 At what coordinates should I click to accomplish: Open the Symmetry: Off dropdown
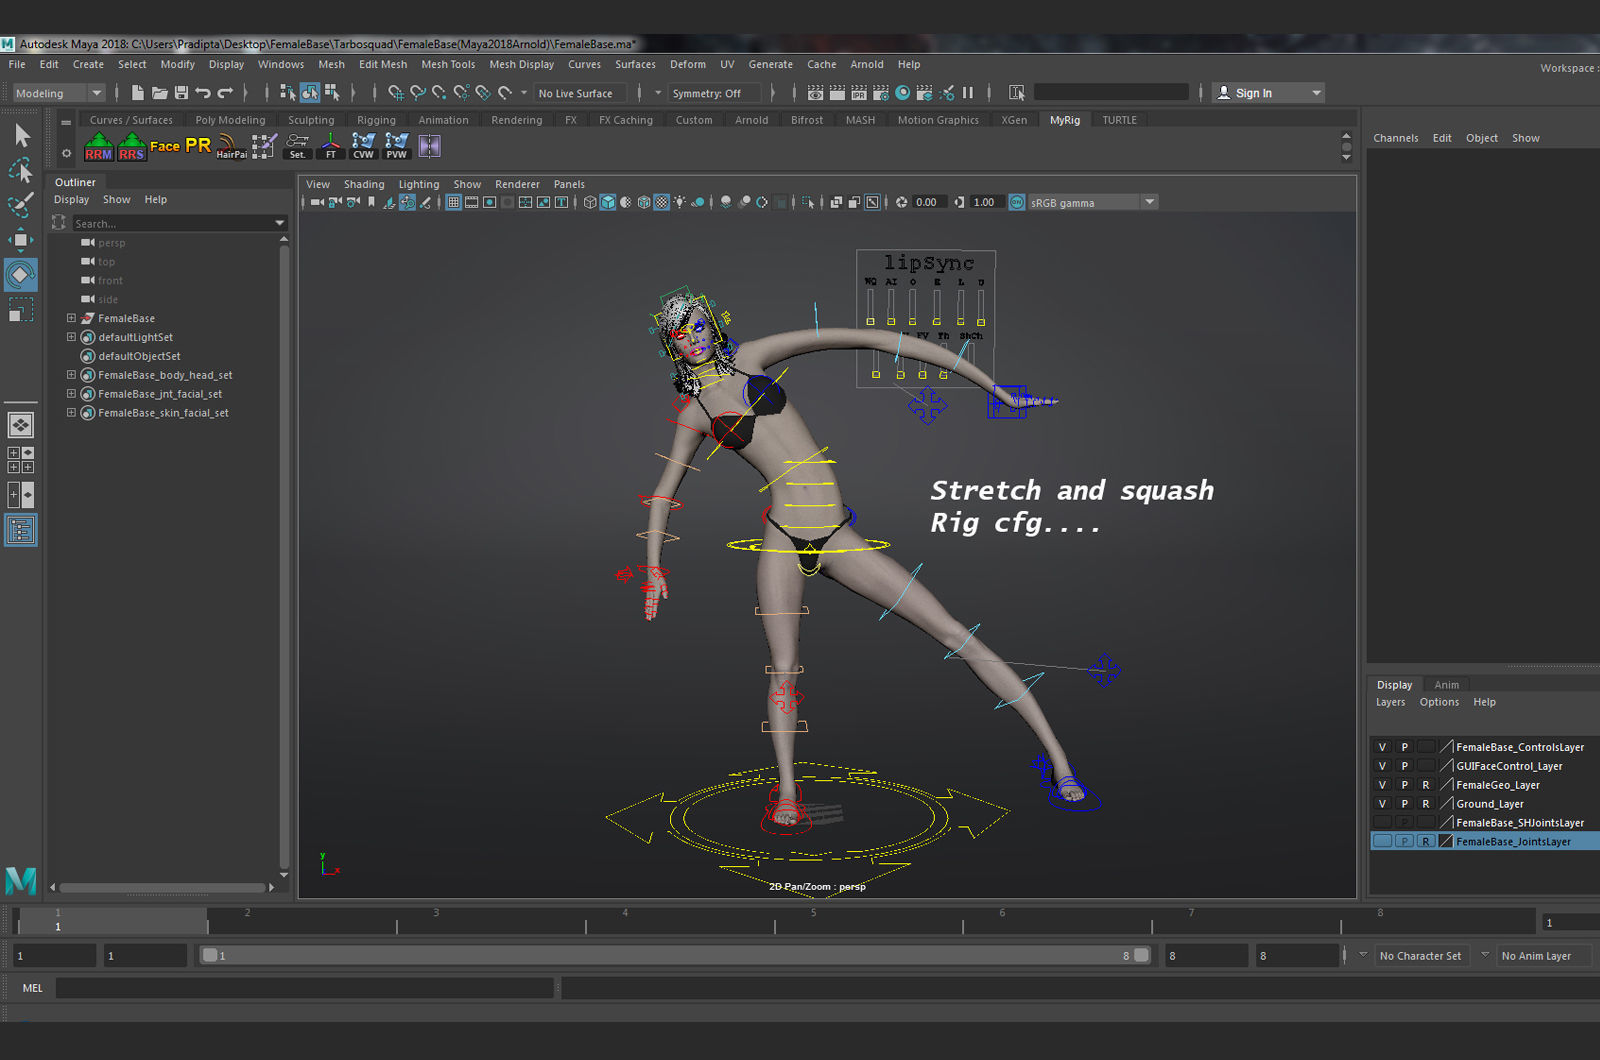pyautogui.click(x=715, y=93)
